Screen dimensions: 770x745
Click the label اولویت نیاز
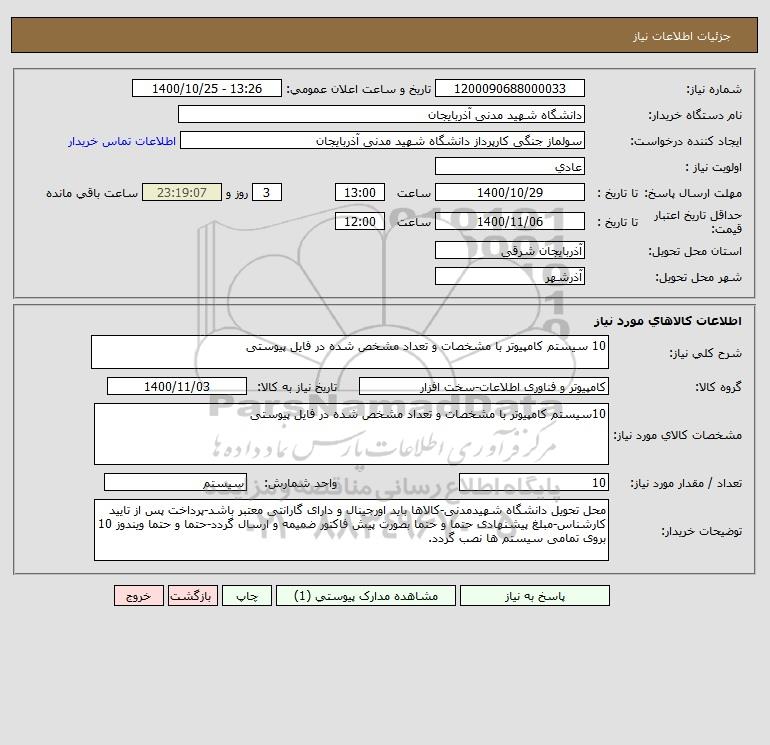click(714, 167)
